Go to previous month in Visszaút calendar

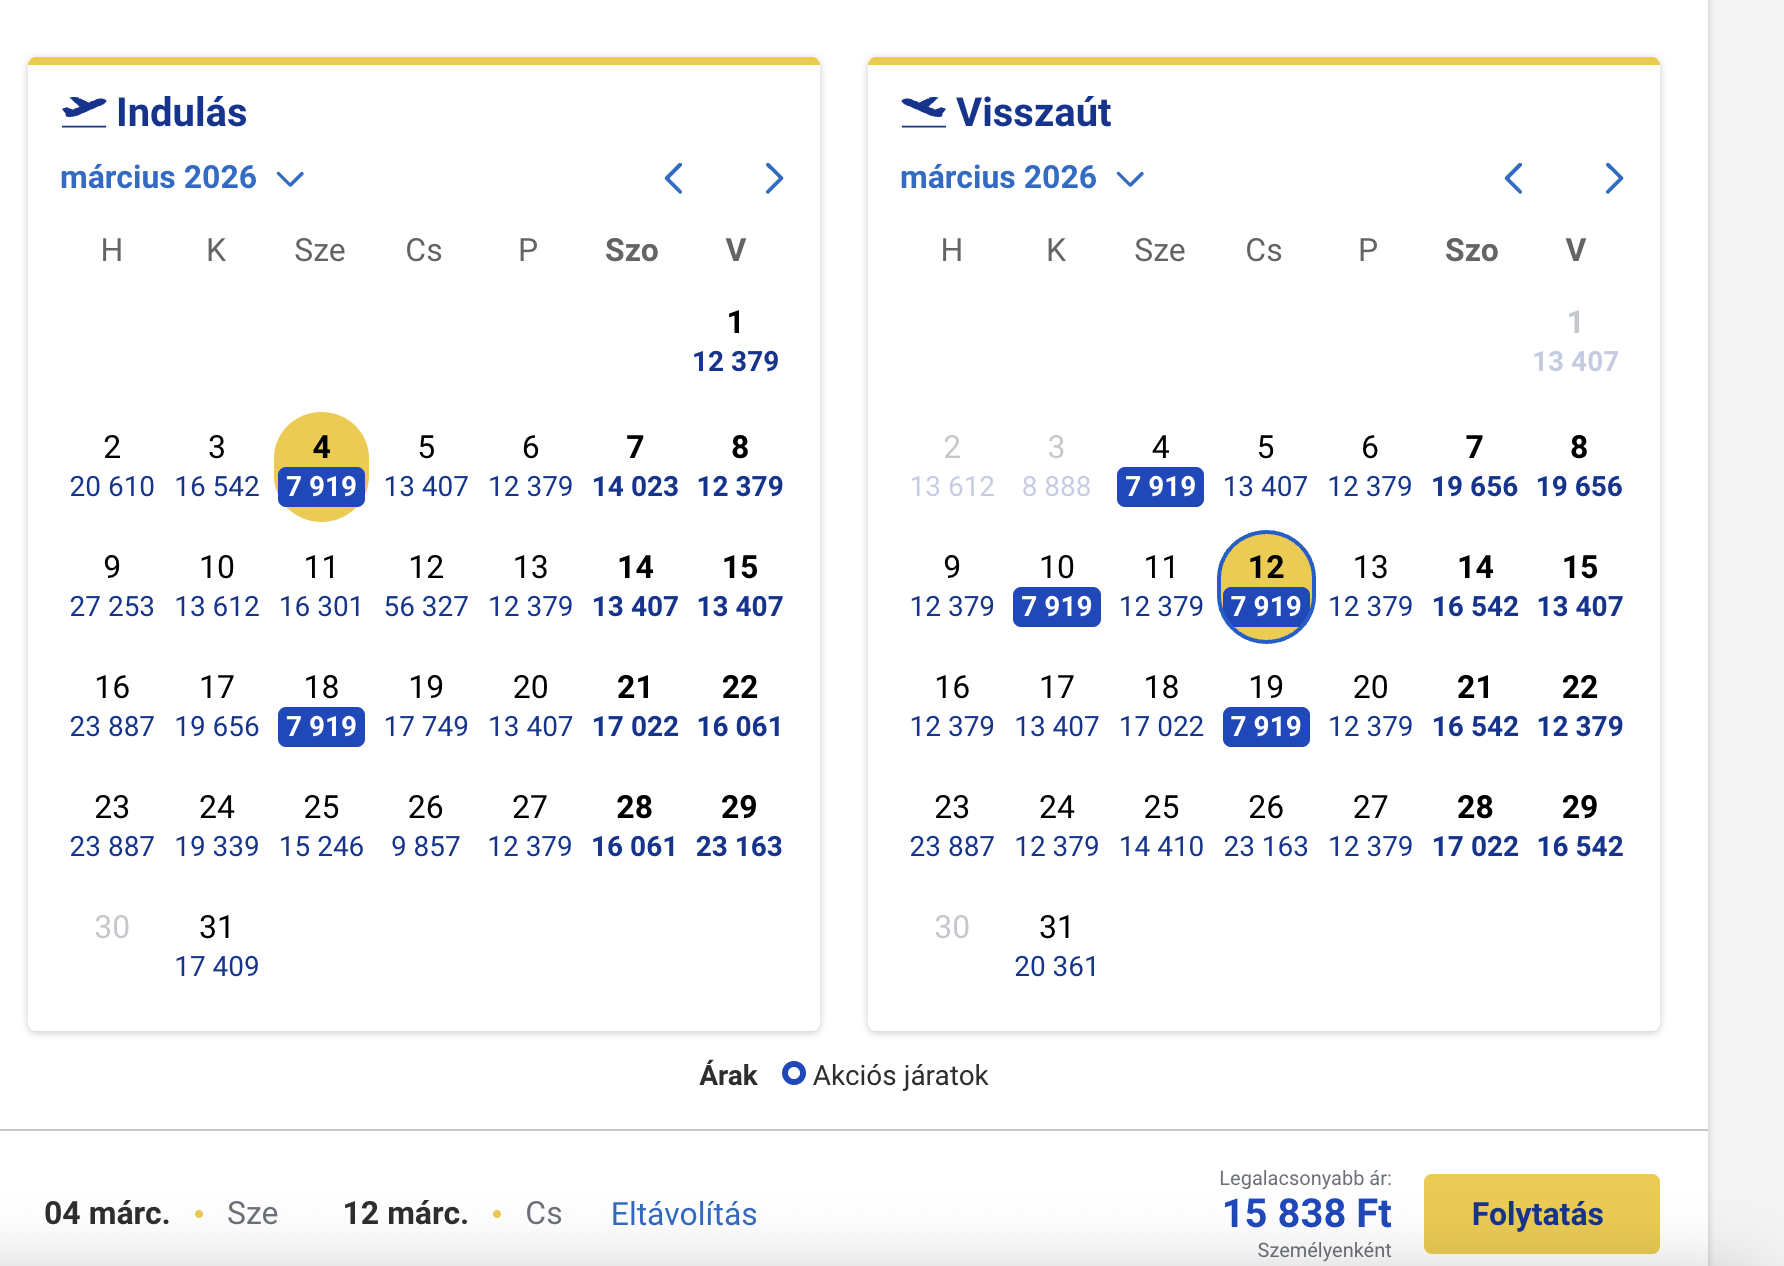1513,179
